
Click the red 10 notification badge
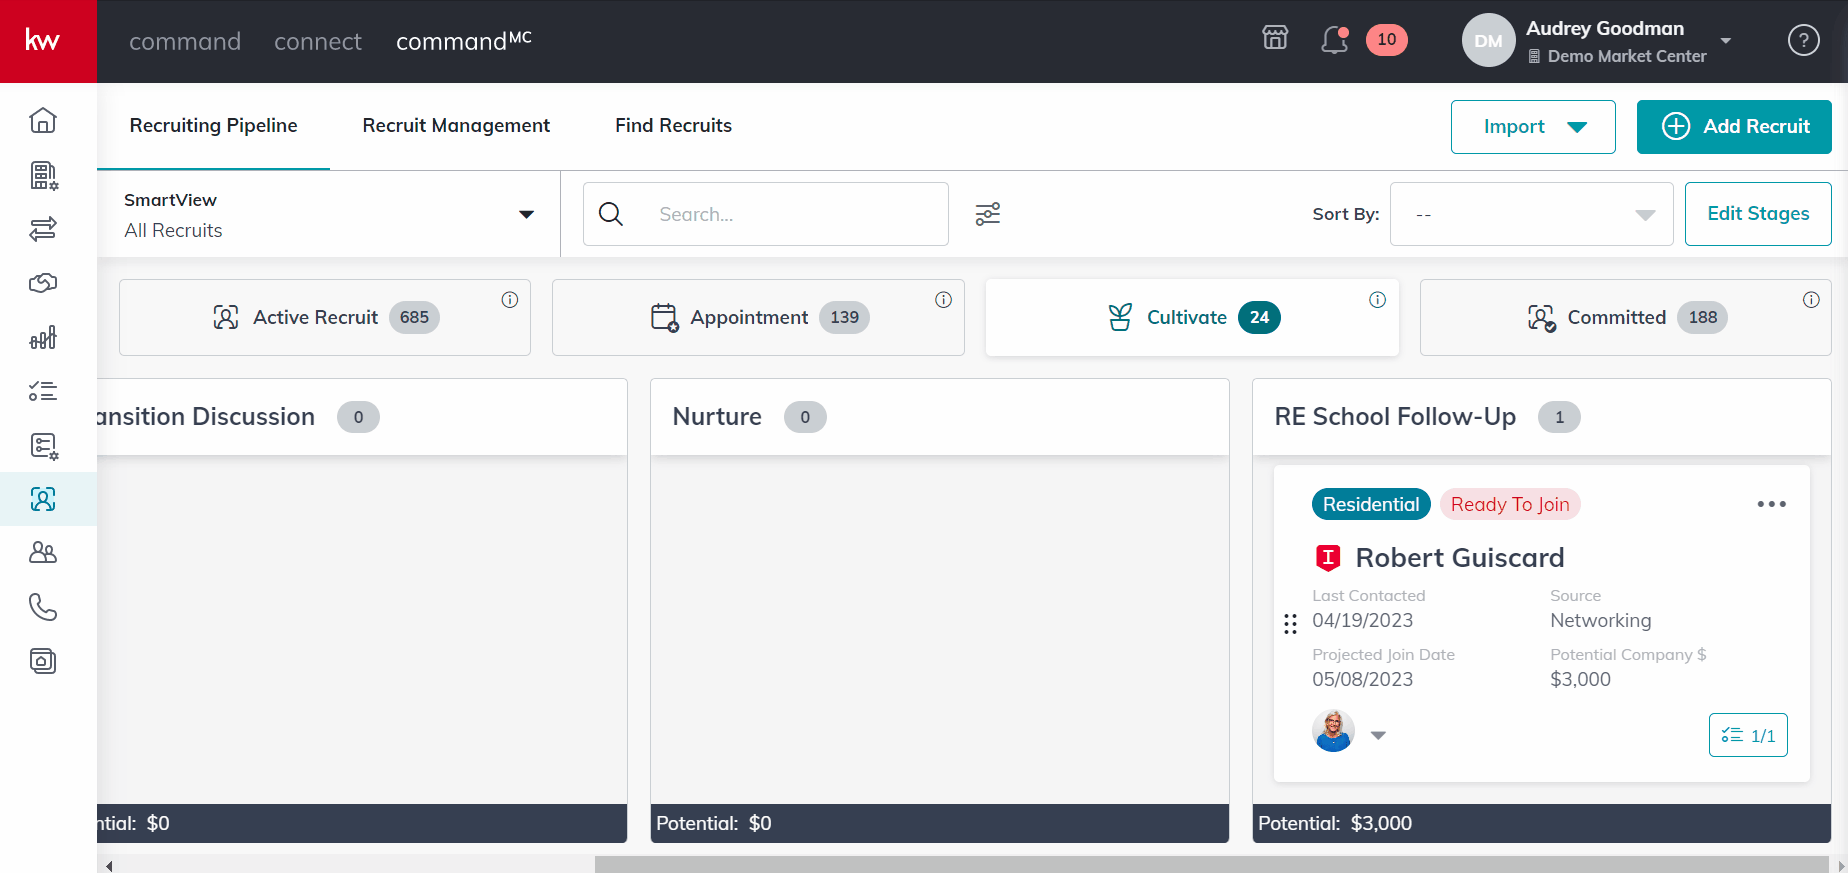pyautogui.click(x=1386, y=40)
